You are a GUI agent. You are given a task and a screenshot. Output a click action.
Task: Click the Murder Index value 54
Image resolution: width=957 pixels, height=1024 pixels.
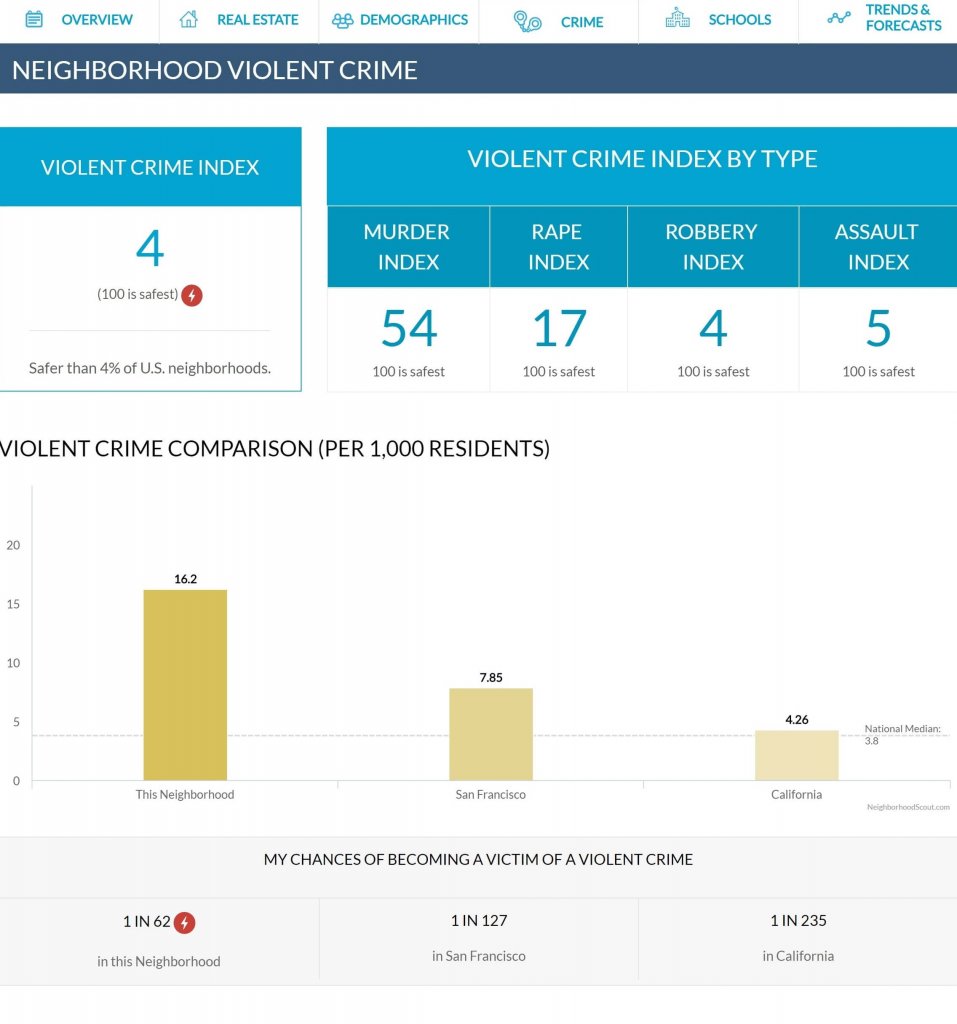(x=408, y=328)
